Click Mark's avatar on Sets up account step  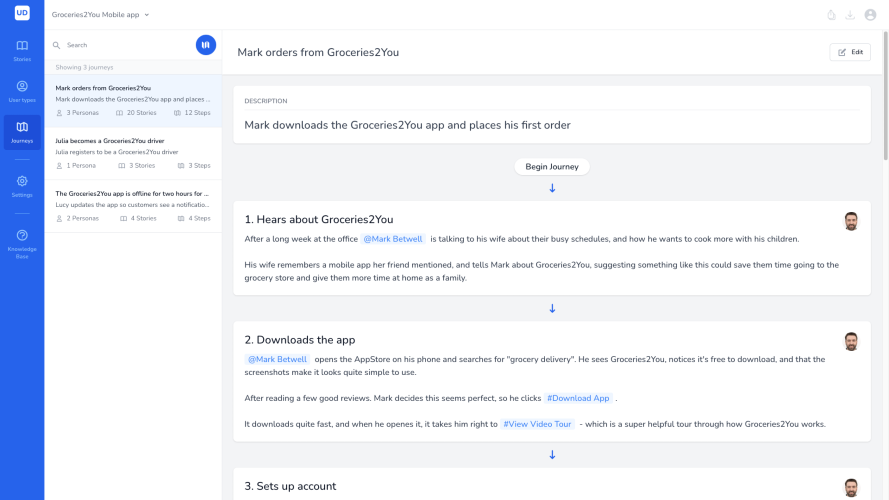[851, 488]
